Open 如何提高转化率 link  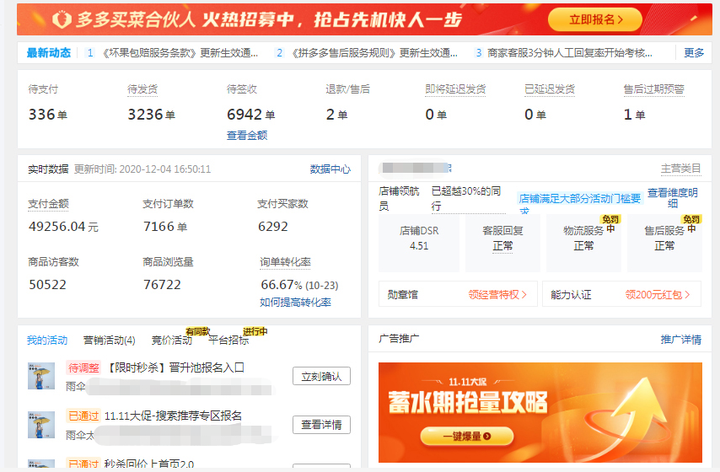coord(295,302)
